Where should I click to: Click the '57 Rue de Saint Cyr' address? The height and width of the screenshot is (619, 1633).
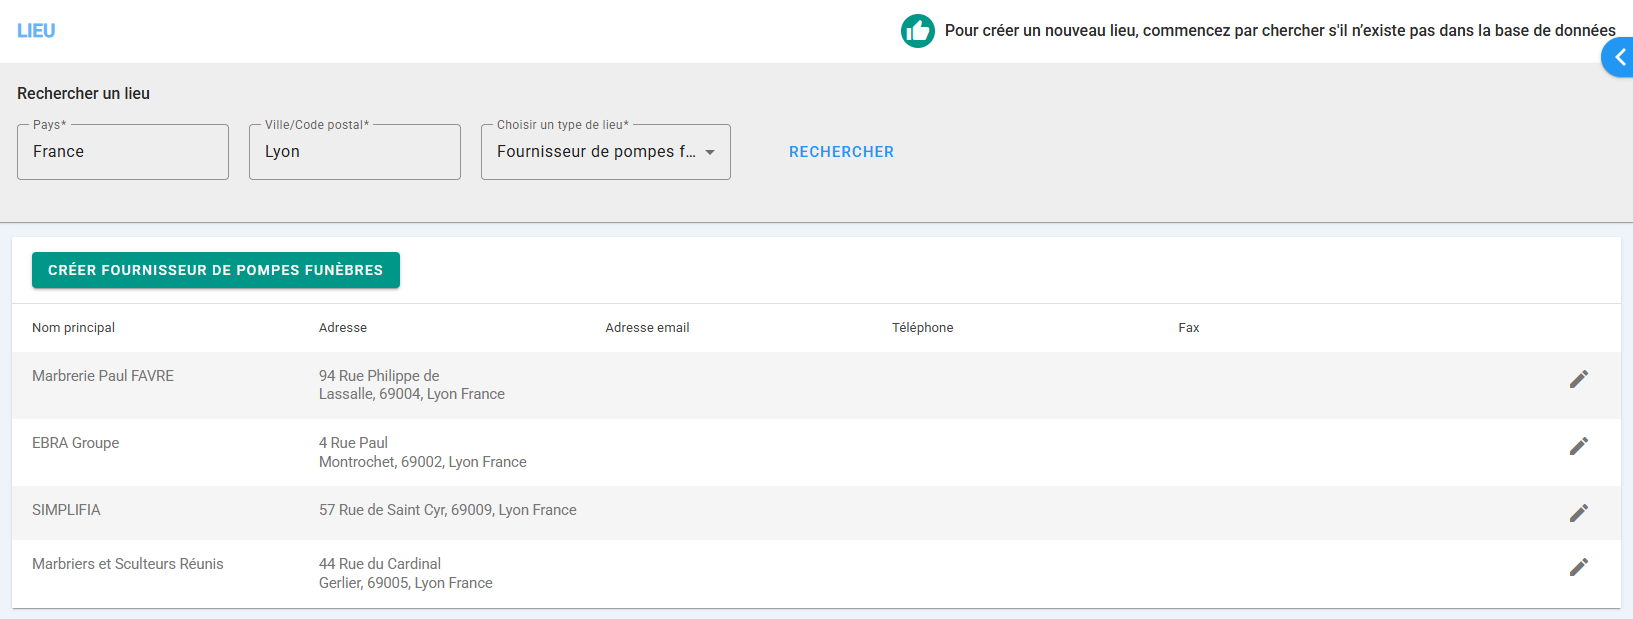pos(447,510)
